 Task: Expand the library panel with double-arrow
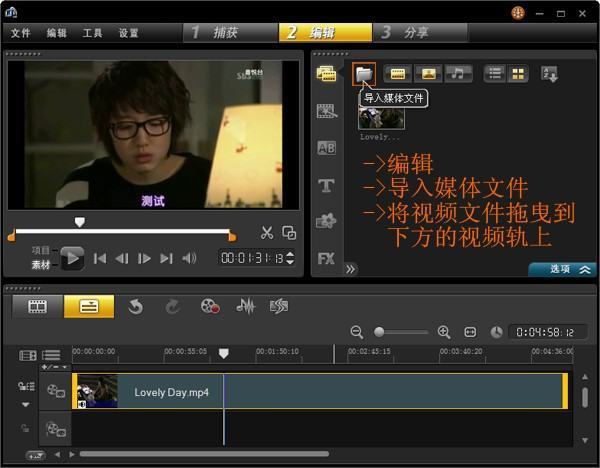tap(351, 269)
